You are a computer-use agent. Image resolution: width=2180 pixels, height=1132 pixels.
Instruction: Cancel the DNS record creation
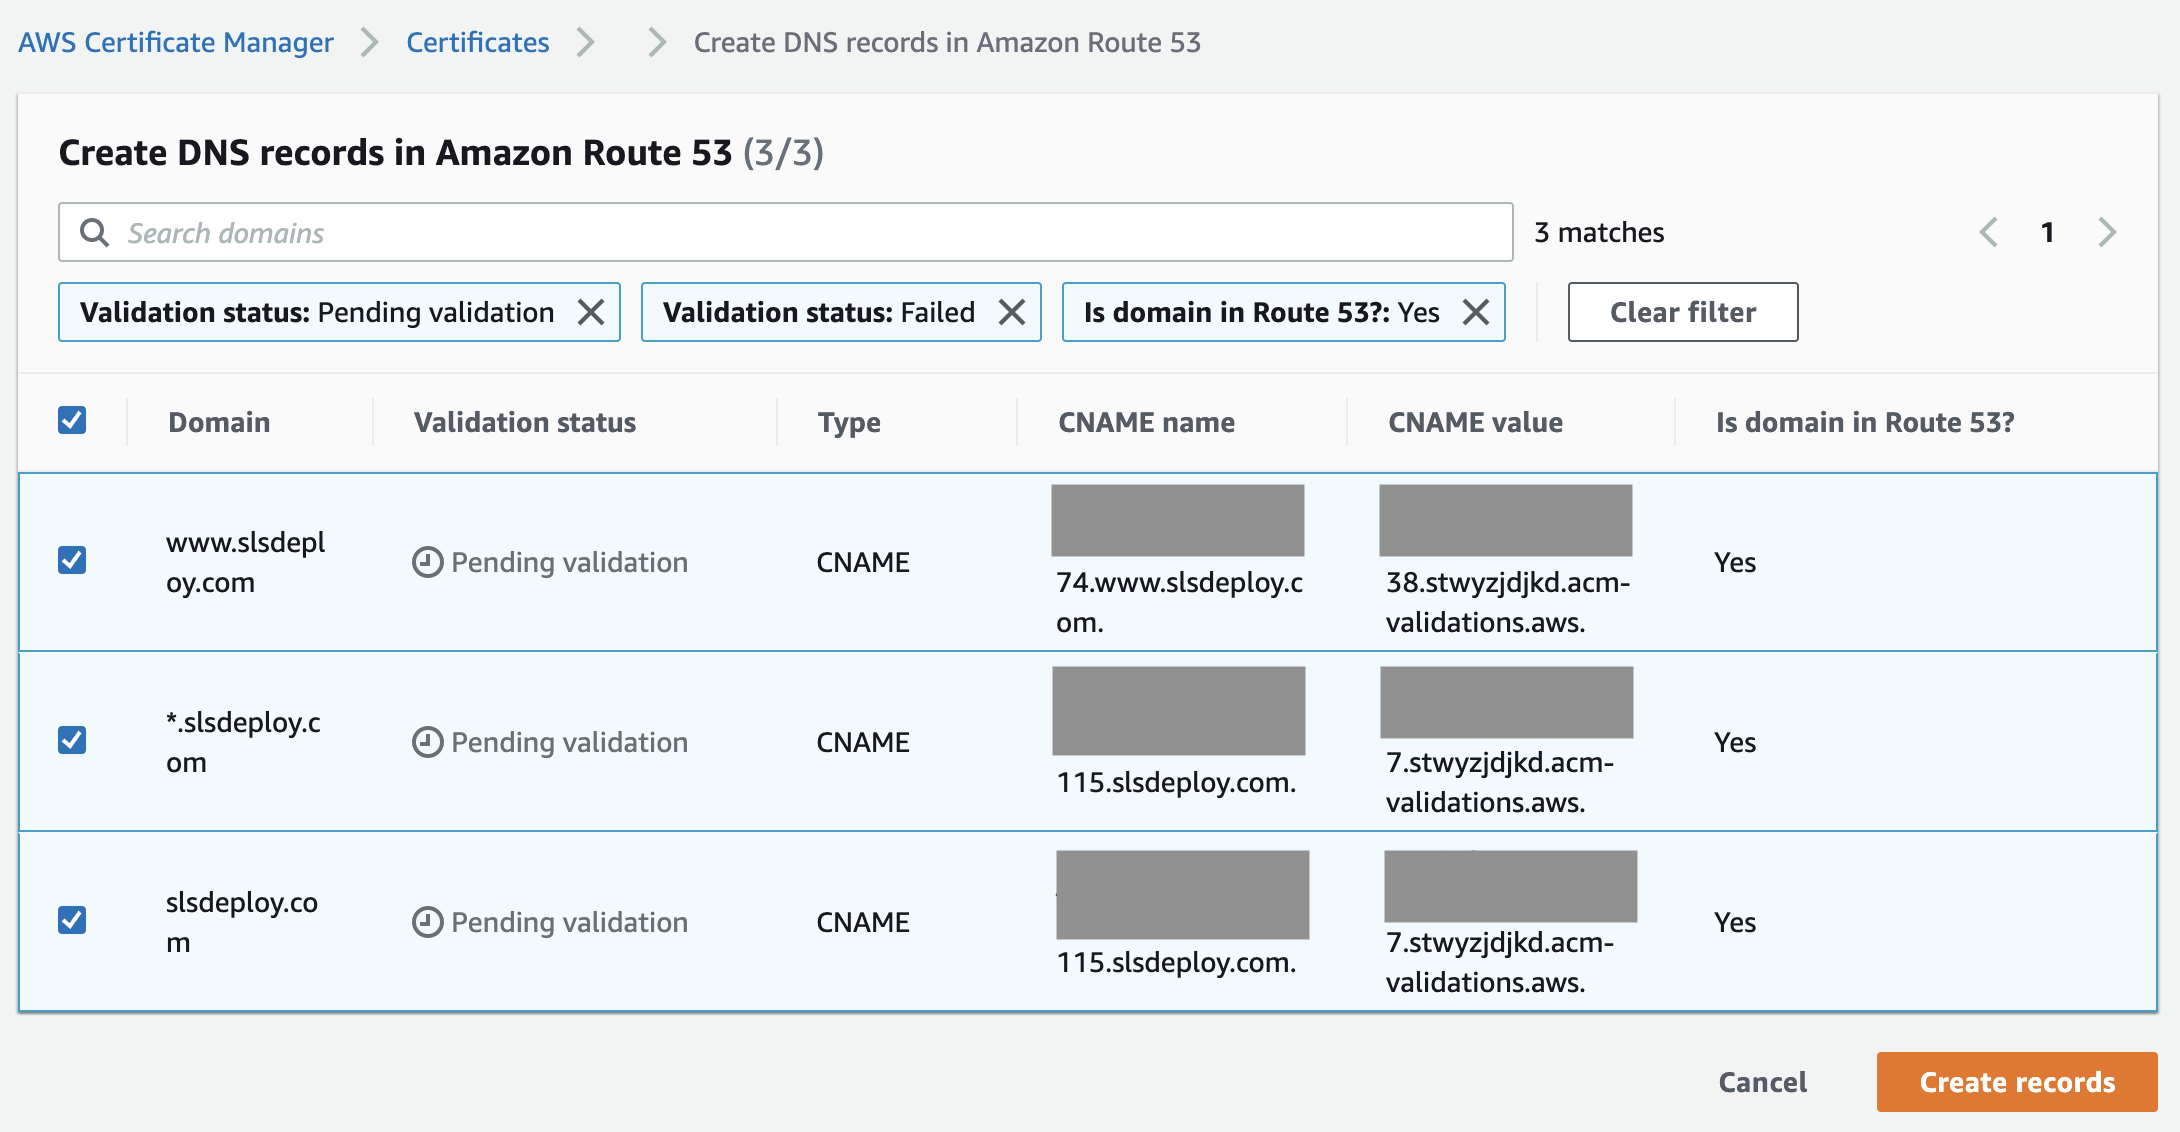pyautogui.click(x=1762, y=1082)
